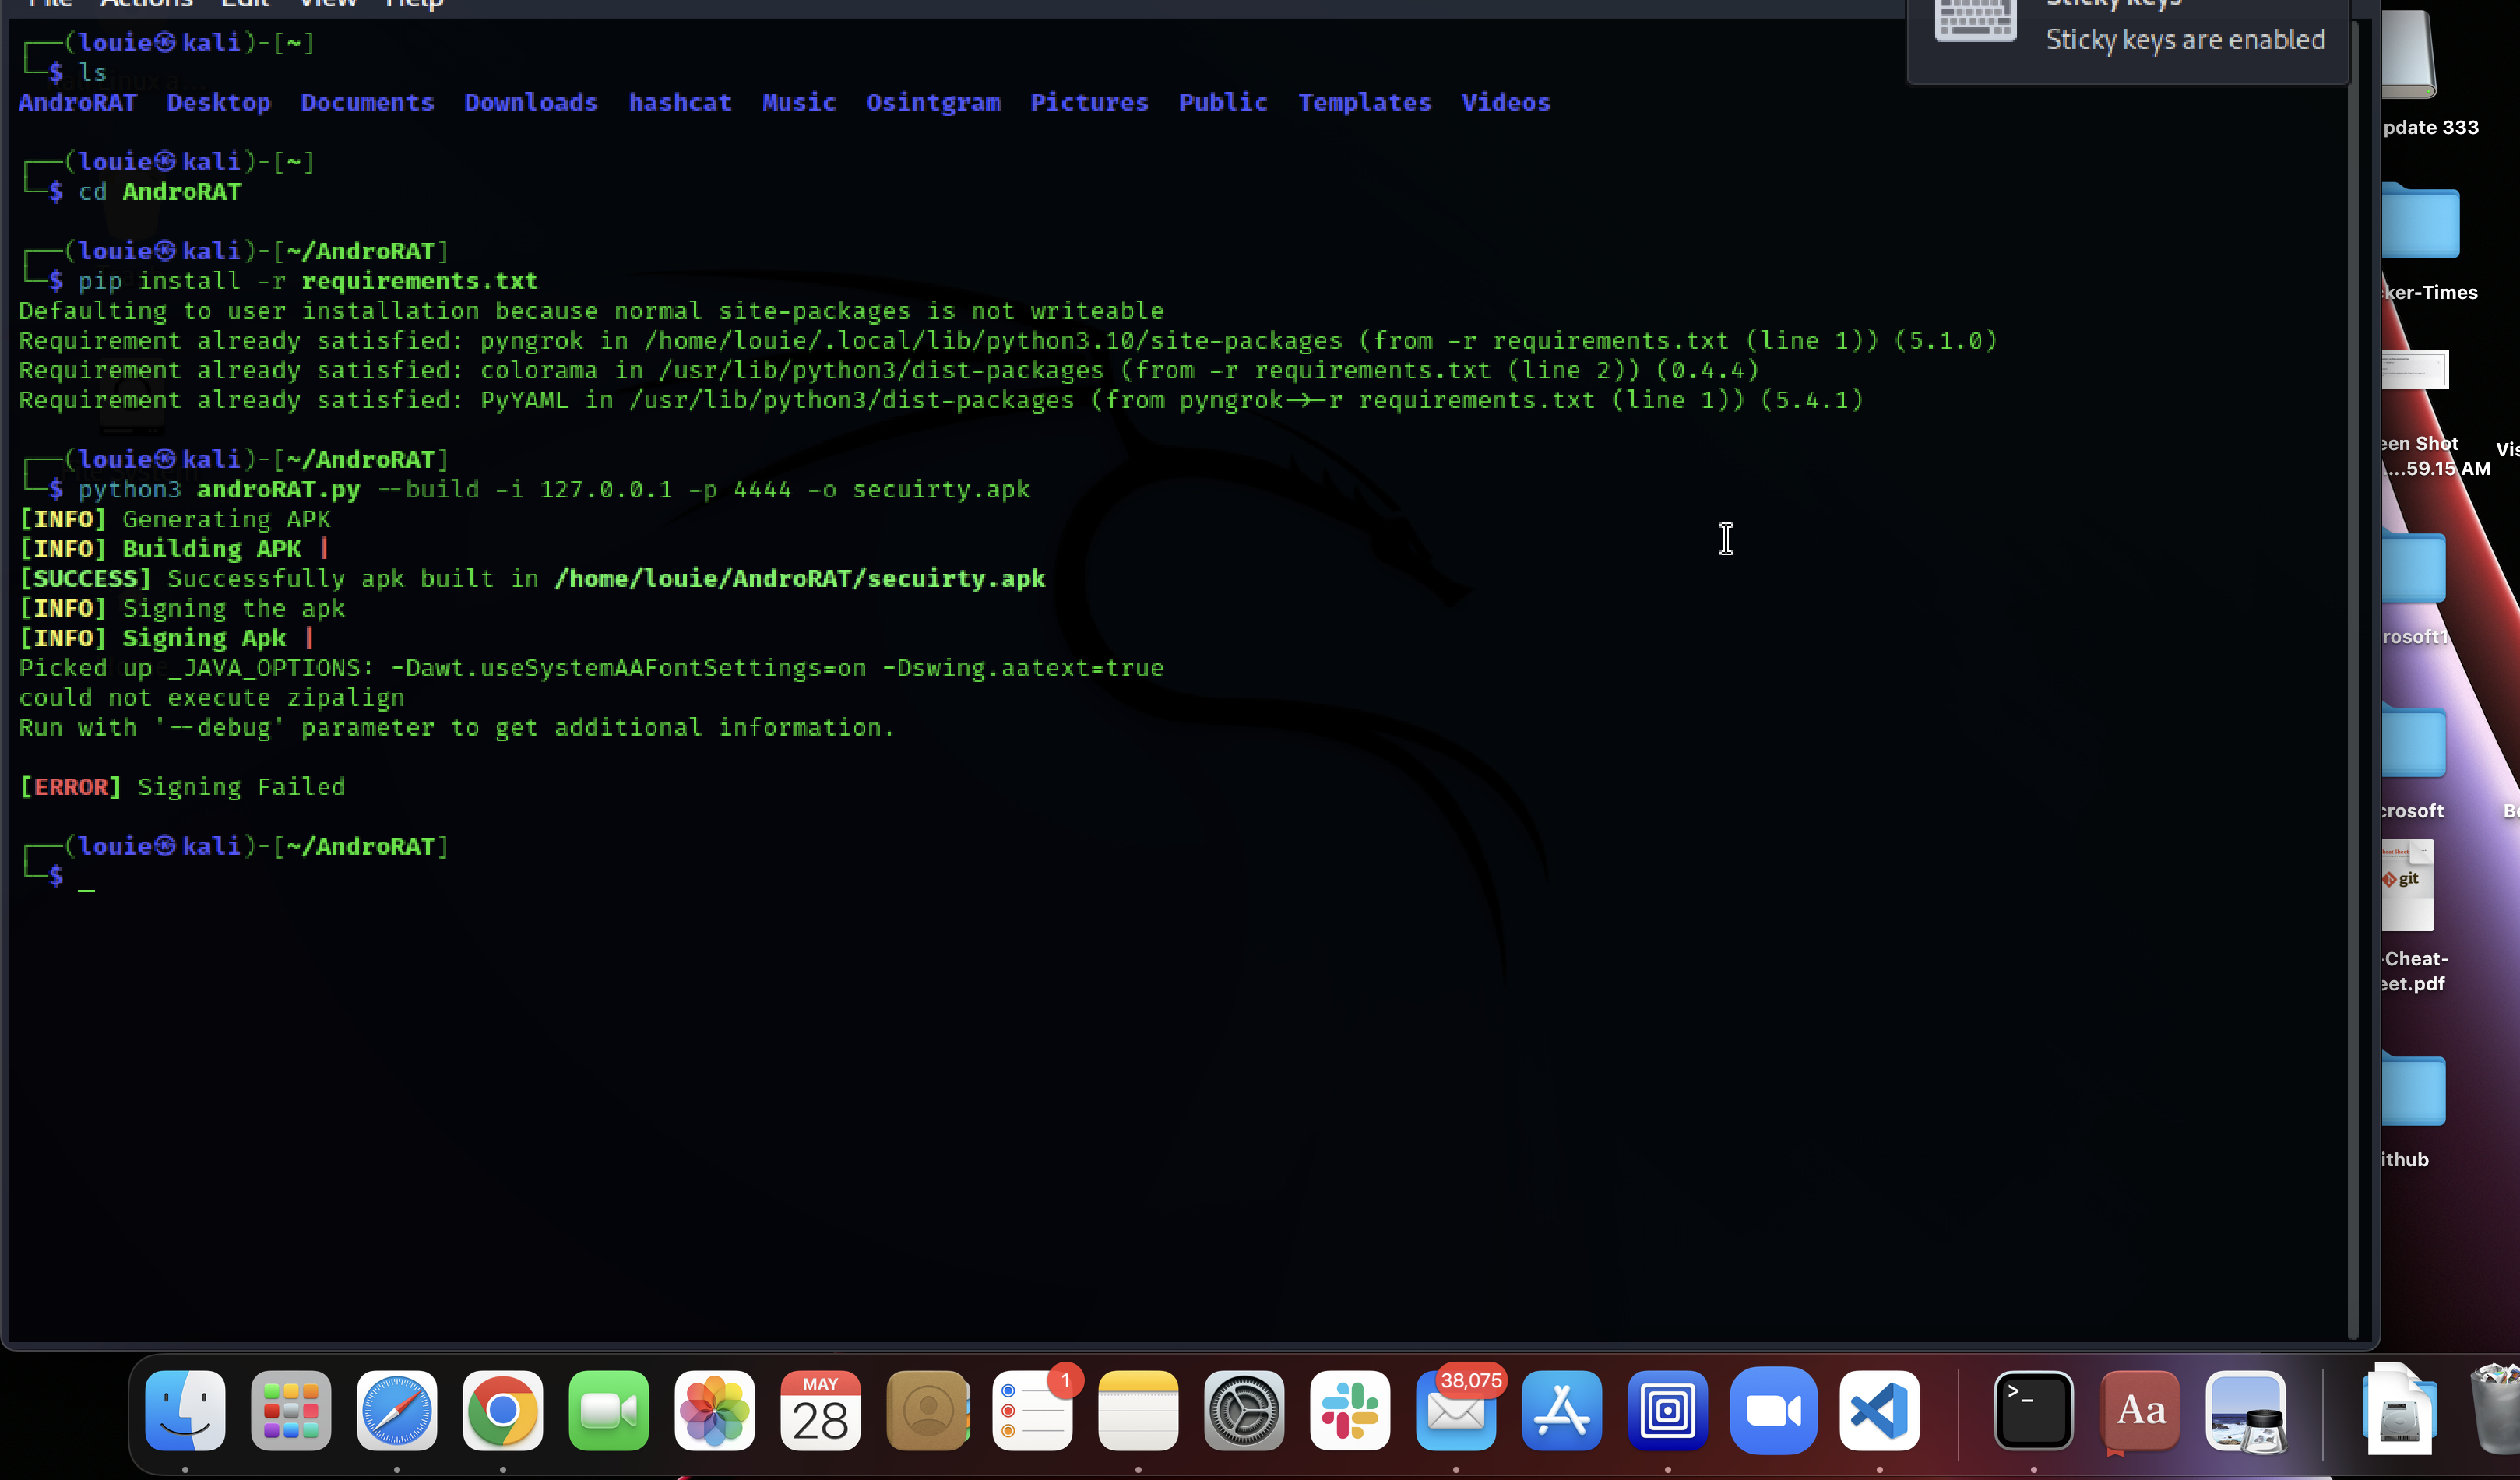Dismiss the Sticky keys enabled notification
The image size is (2520, 1480).
2128,40
